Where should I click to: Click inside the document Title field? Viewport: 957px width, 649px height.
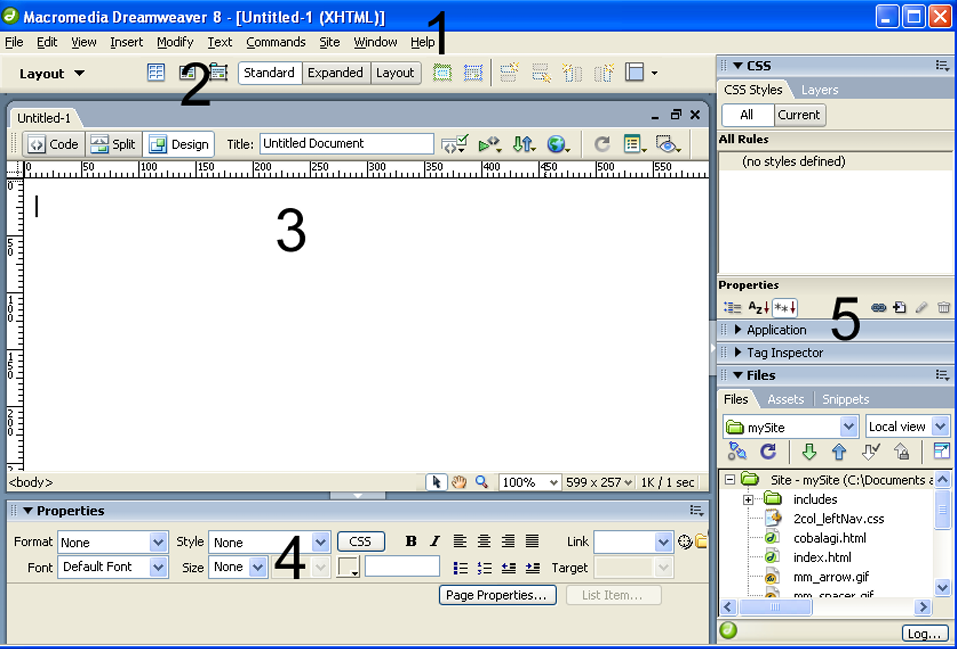click(x=346, y=144)
